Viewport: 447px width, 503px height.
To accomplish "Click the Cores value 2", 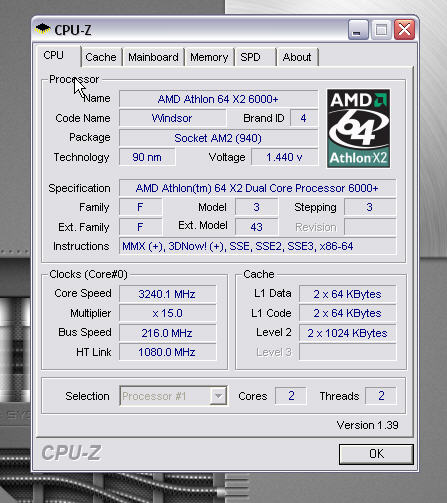I will (x=291, y=396).
